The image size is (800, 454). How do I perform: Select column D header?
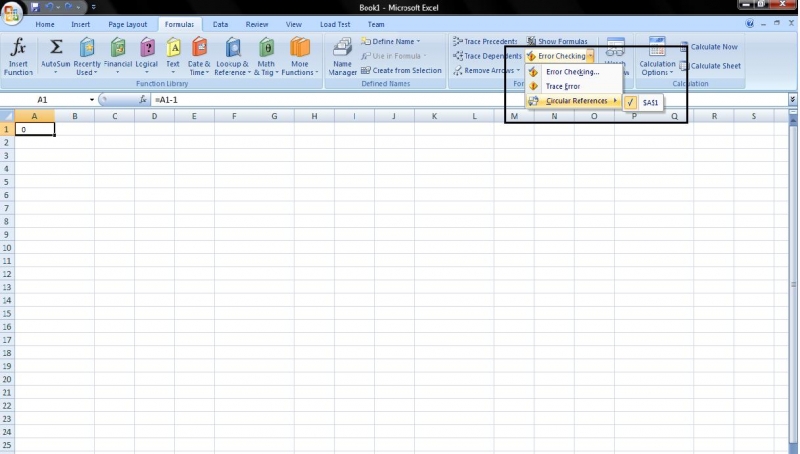154,116
